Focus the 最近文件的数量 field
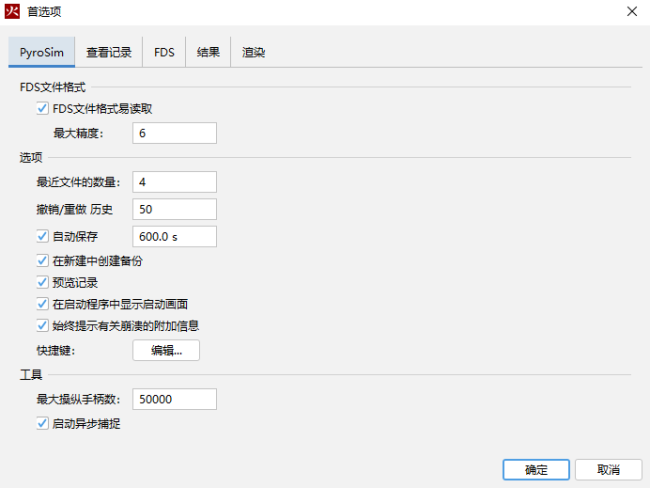This screenshot has height=488, width=650. 174,182
